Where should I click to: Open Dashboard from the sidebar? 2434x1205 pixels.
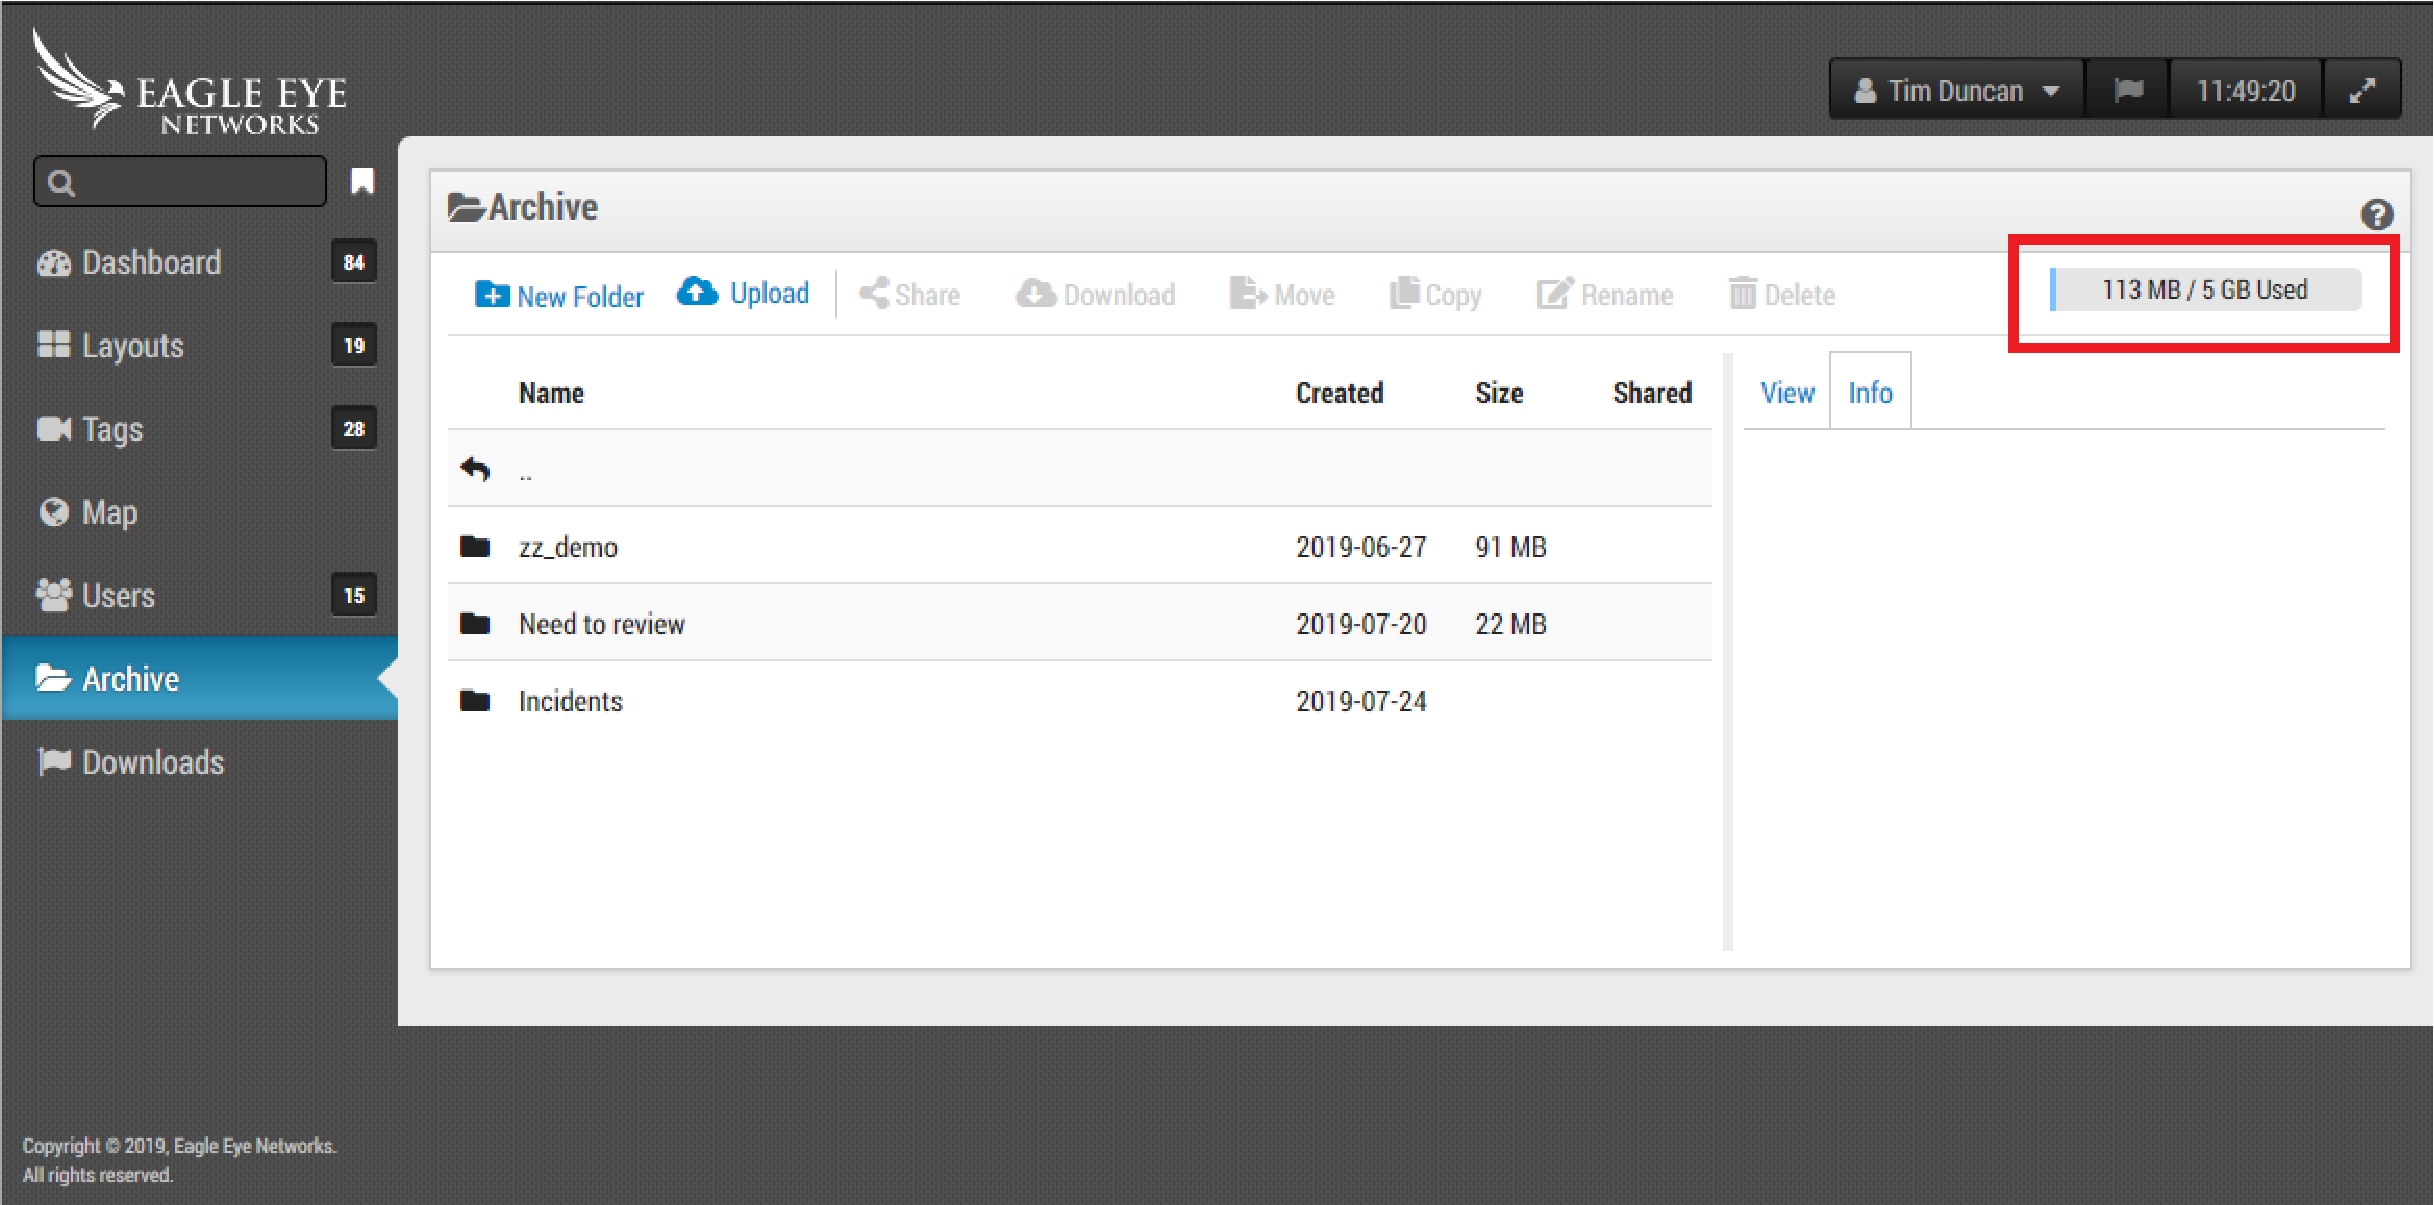(150, 263)
